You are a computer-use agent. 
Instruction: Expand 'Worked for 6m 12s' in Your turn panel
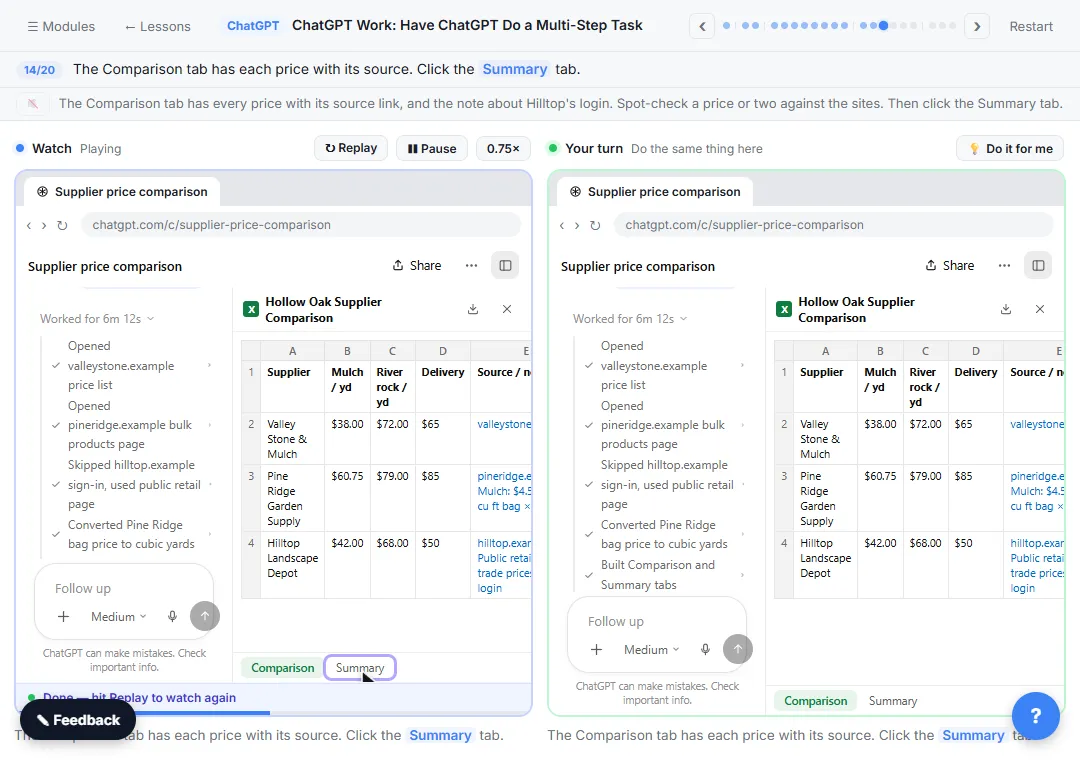(630, 318)
